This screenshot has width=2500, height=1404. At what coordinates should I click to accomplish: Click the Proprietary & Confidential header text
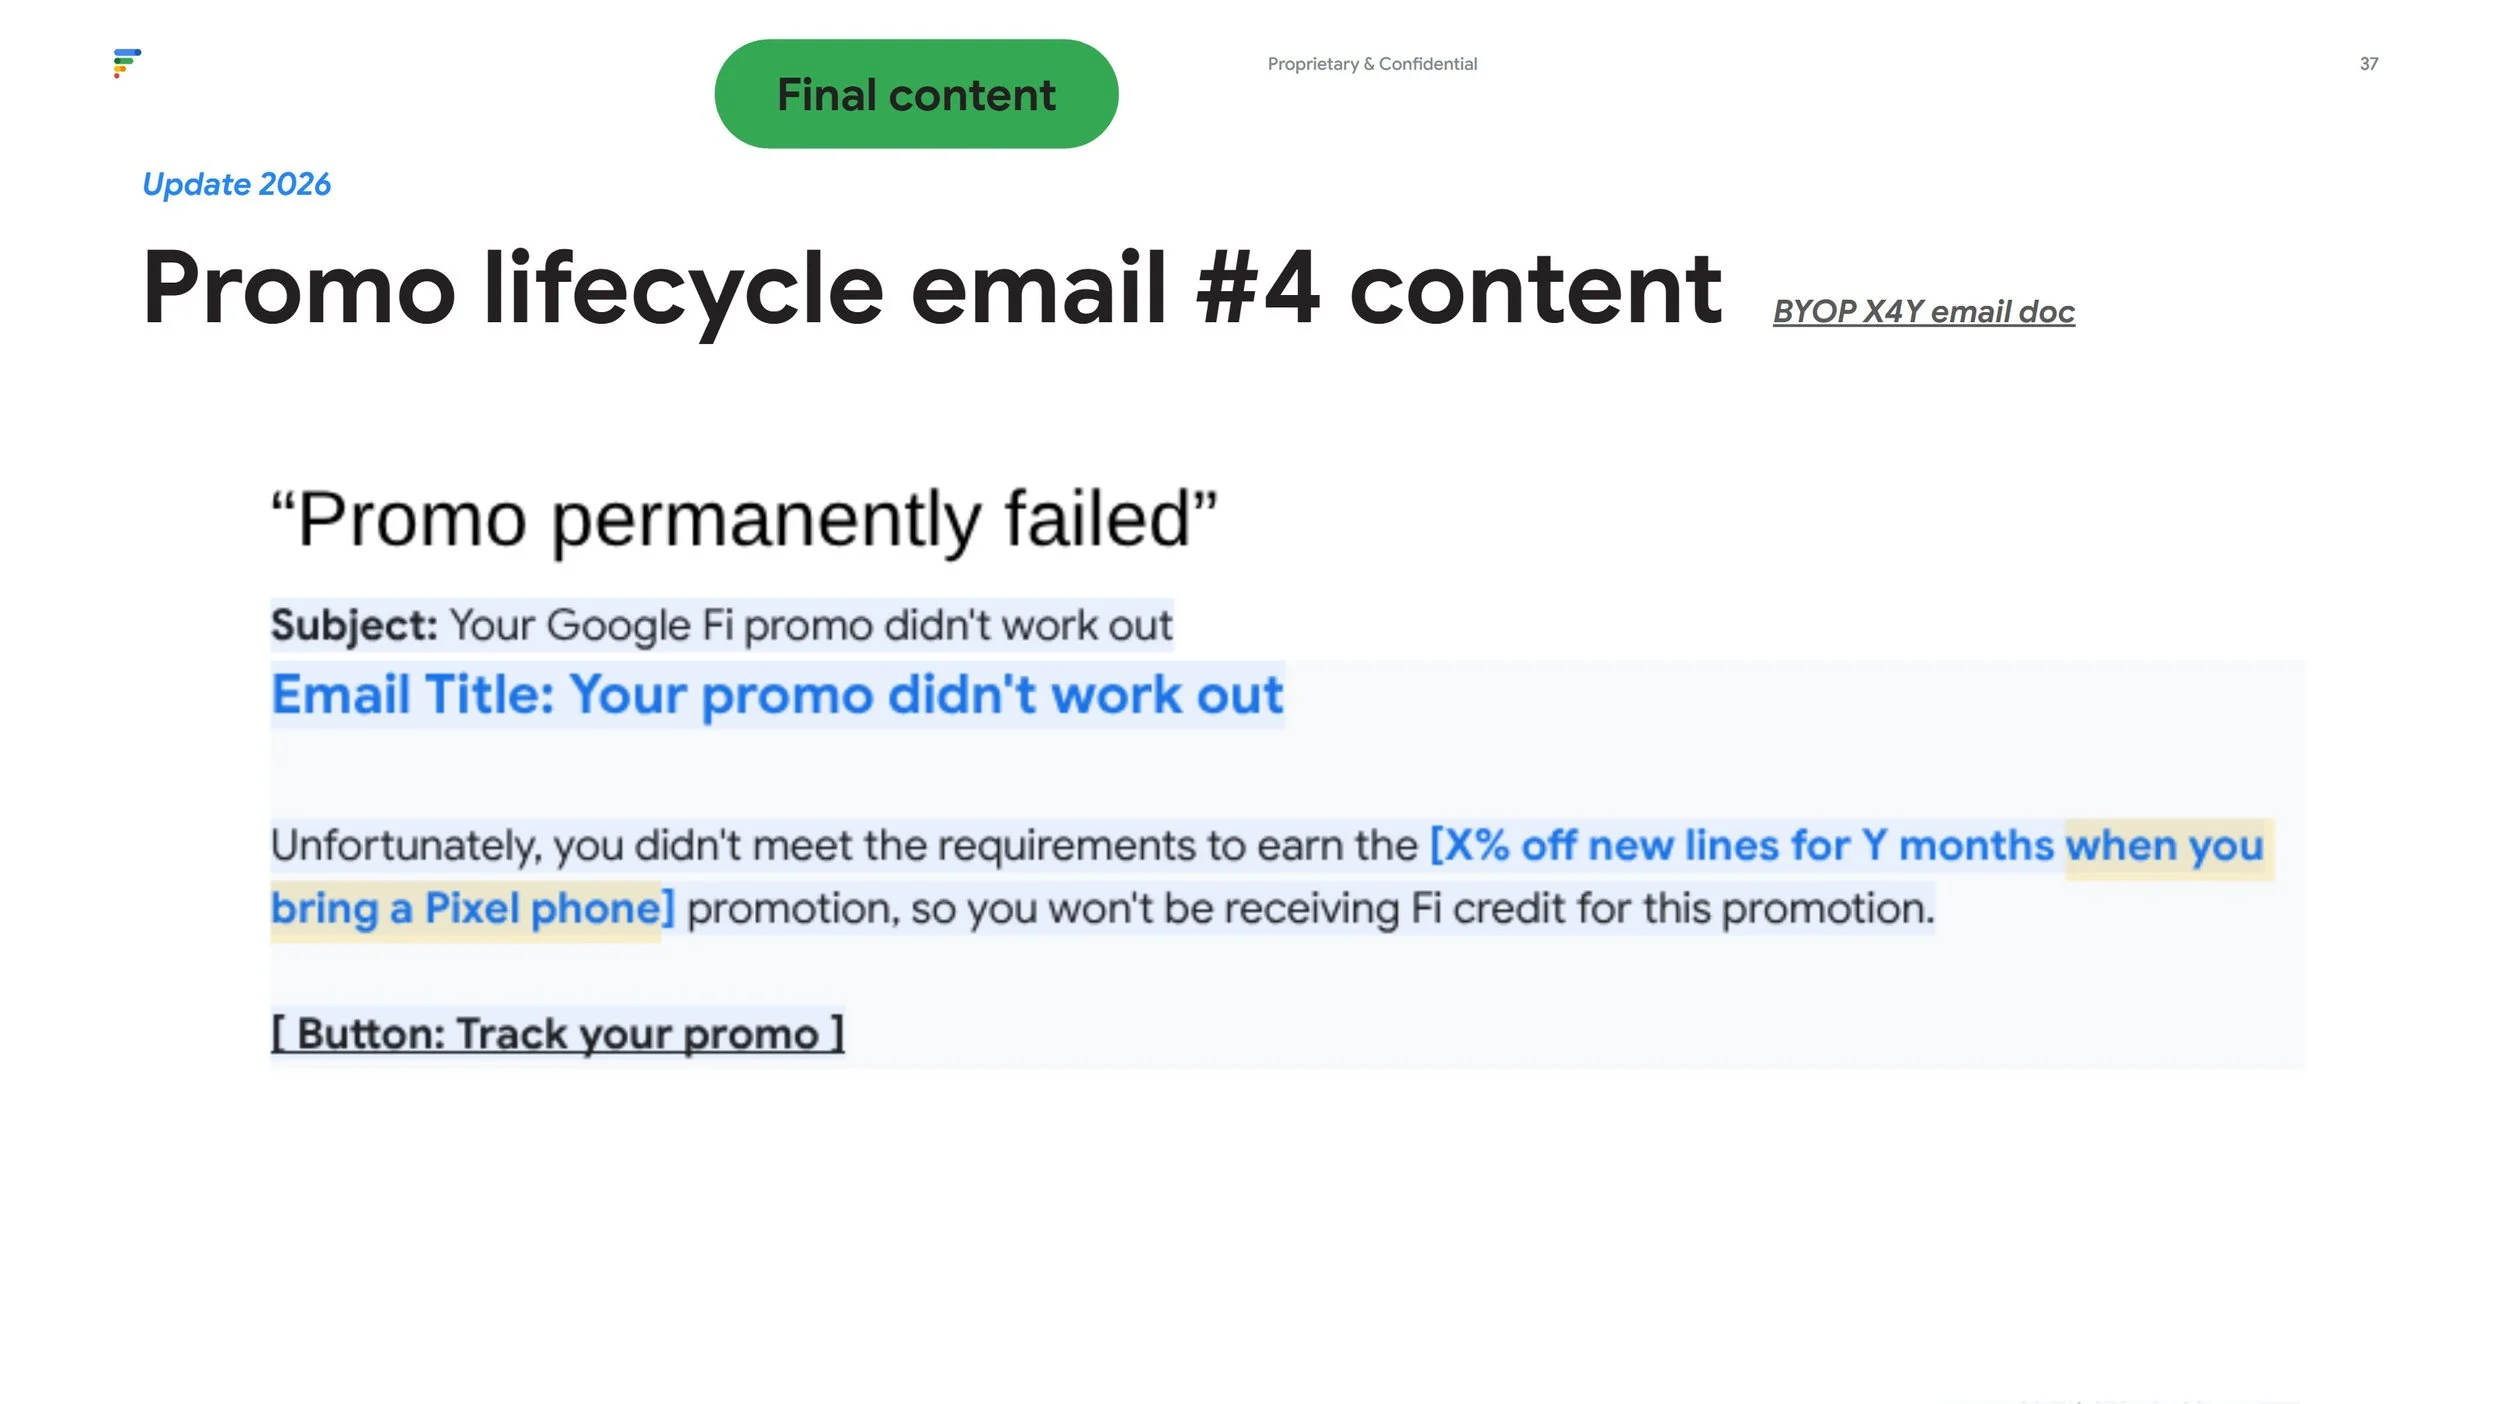click(x=1372, y=64)
